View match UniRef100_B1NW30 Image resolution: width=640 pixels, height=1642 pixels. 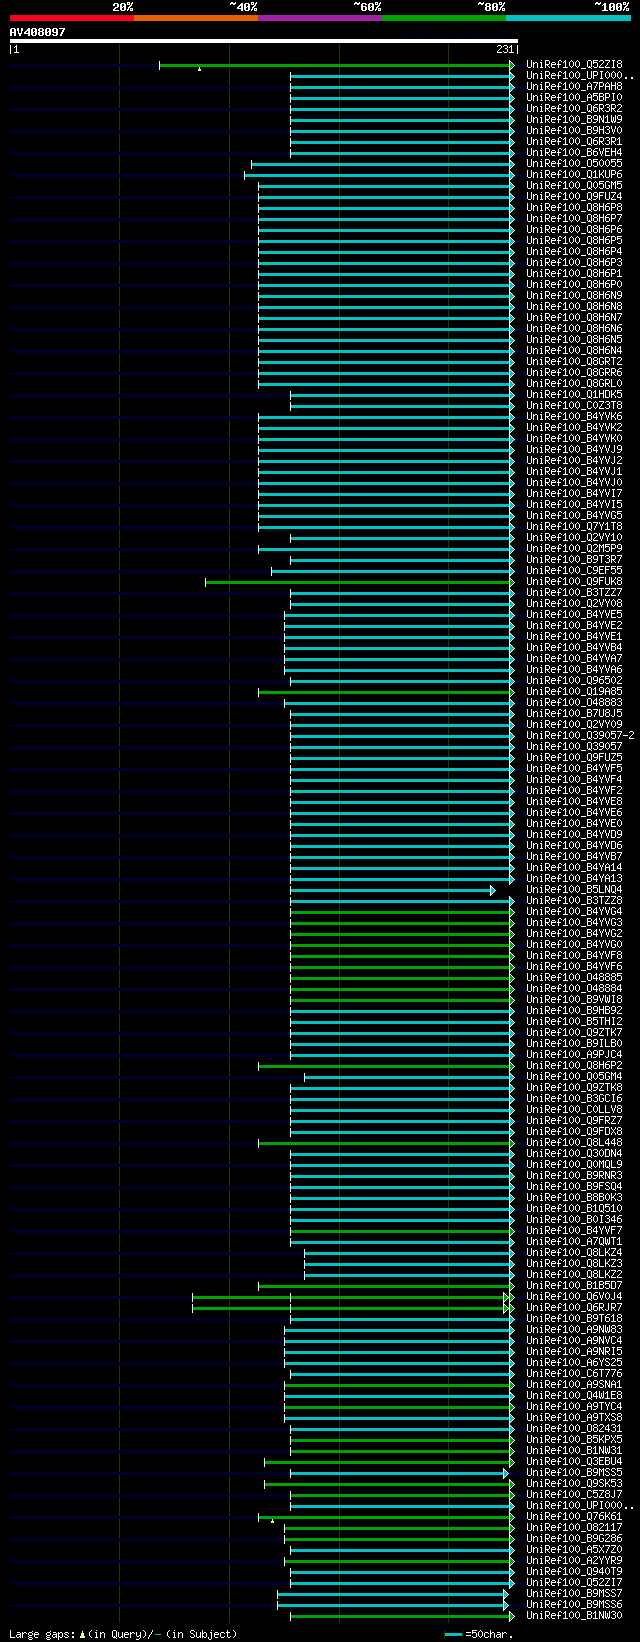pyautogui.click(x=574, y=1615)
